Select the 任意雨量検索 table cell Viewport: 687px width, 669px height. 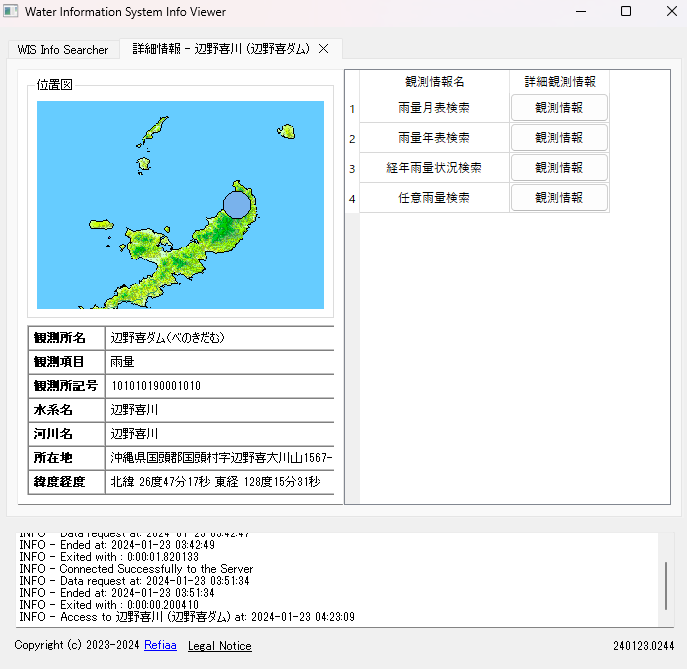[434, 198]
